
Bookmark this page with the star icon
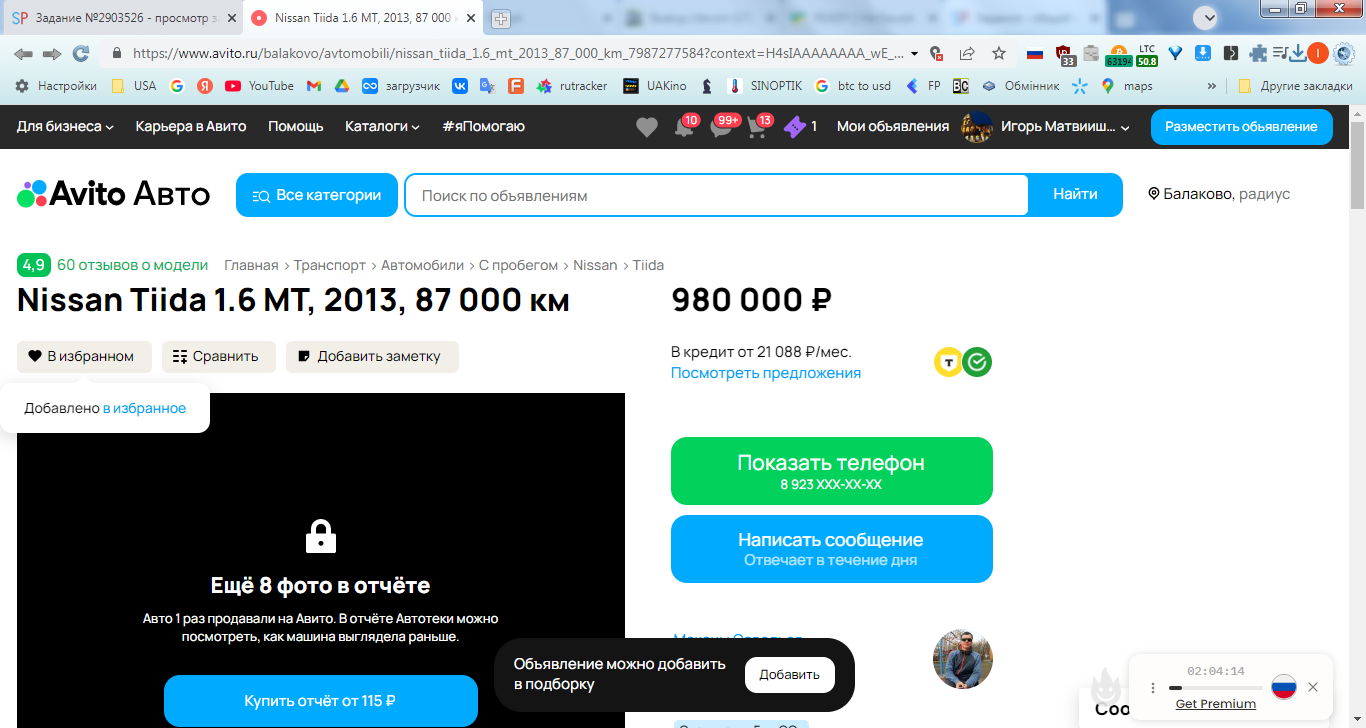click(999, 54)
